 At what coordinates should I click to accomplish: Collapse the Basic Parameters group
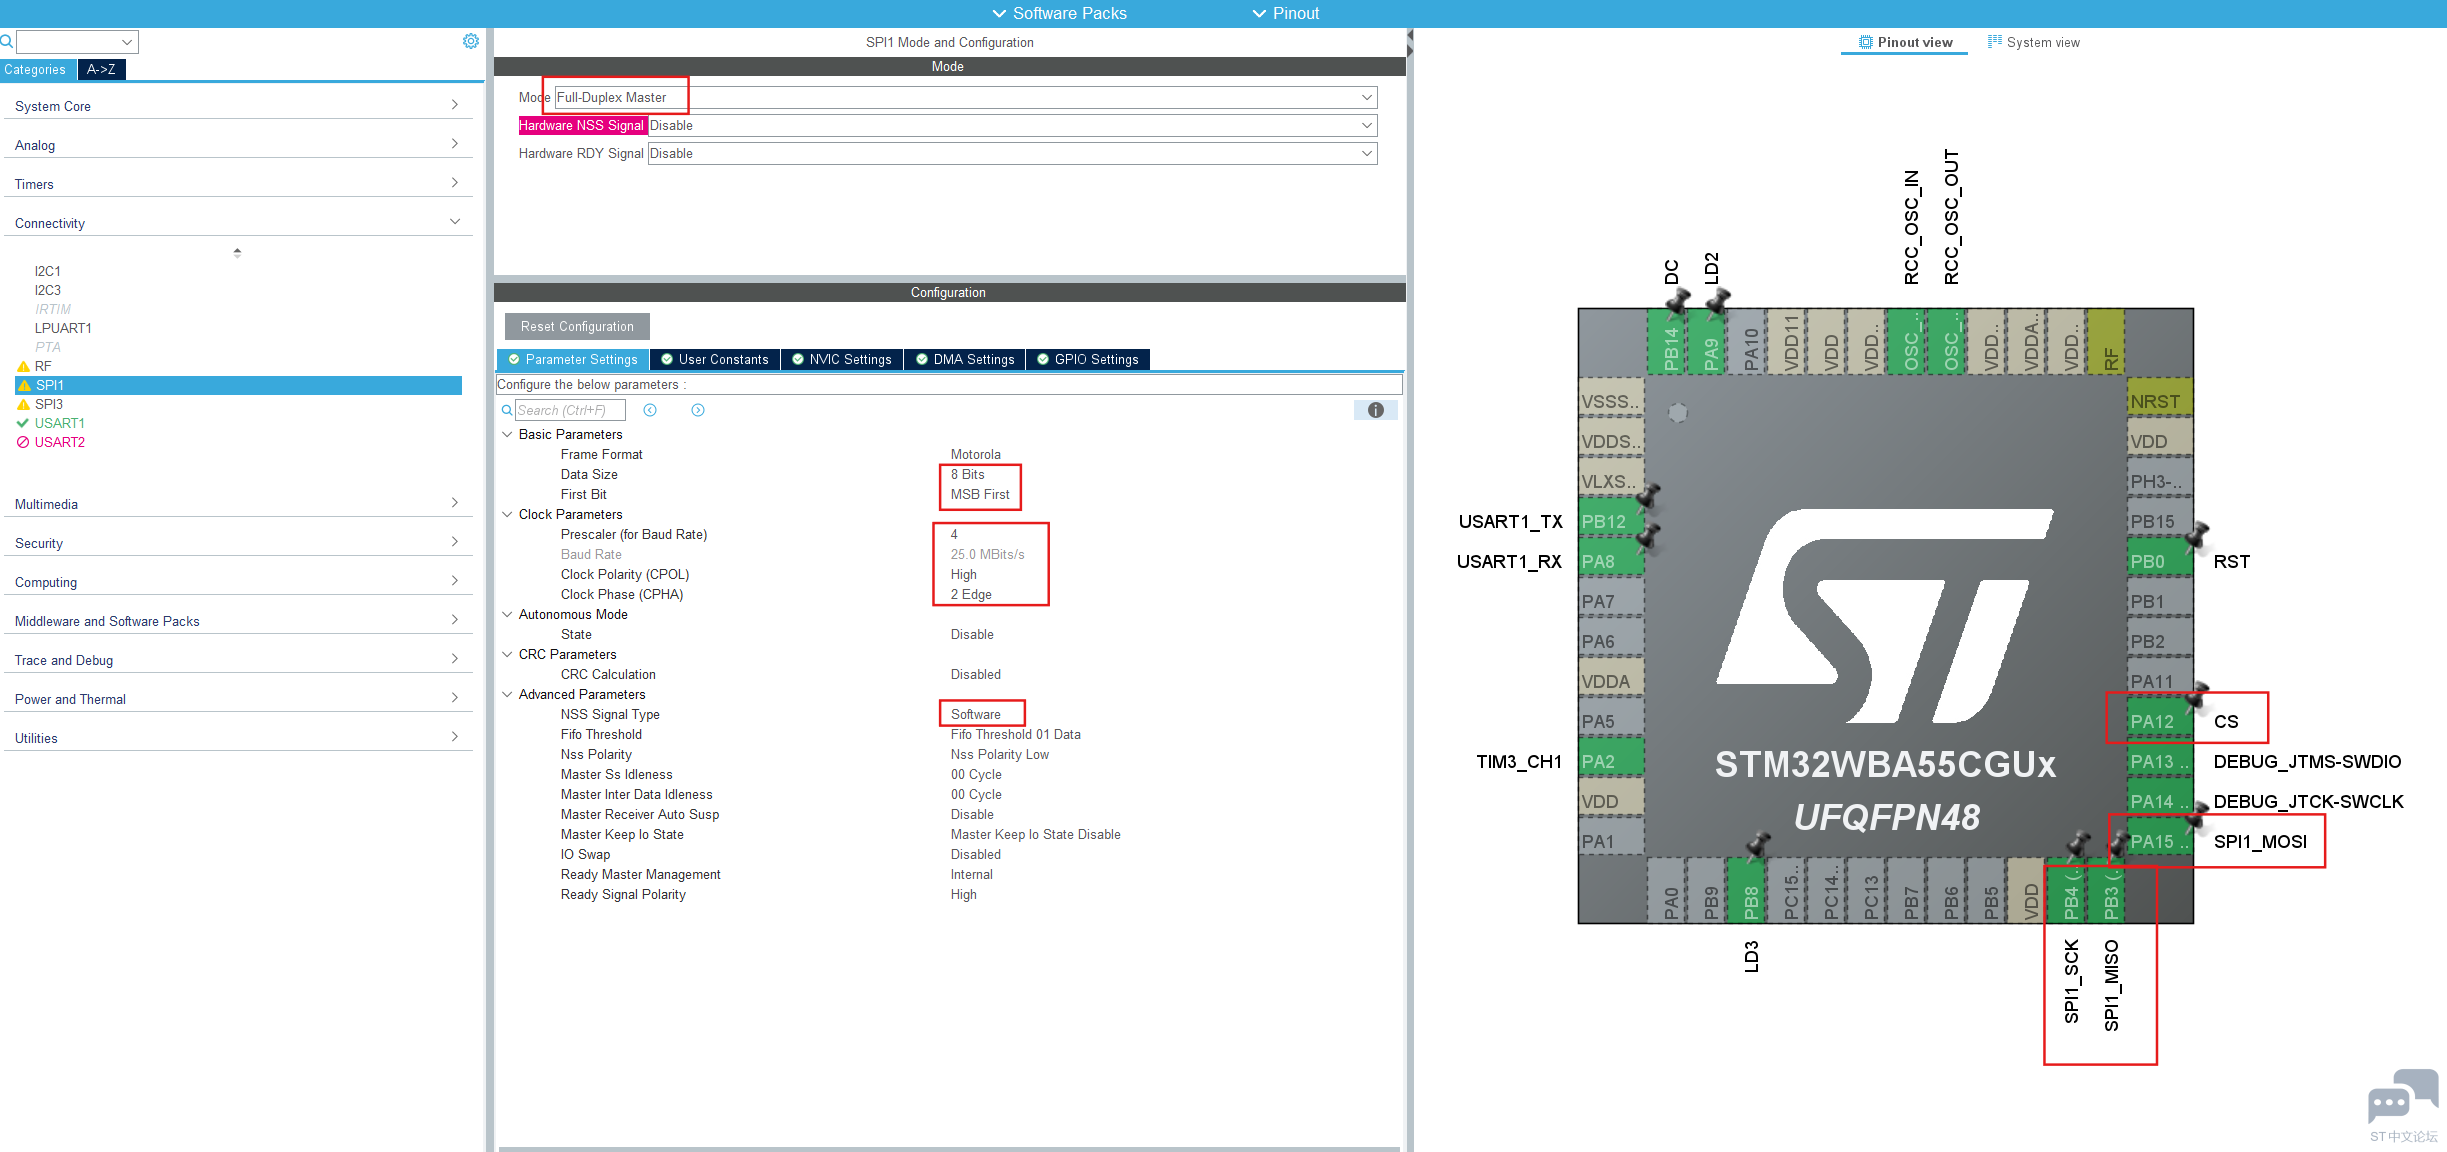coord(507,434)
